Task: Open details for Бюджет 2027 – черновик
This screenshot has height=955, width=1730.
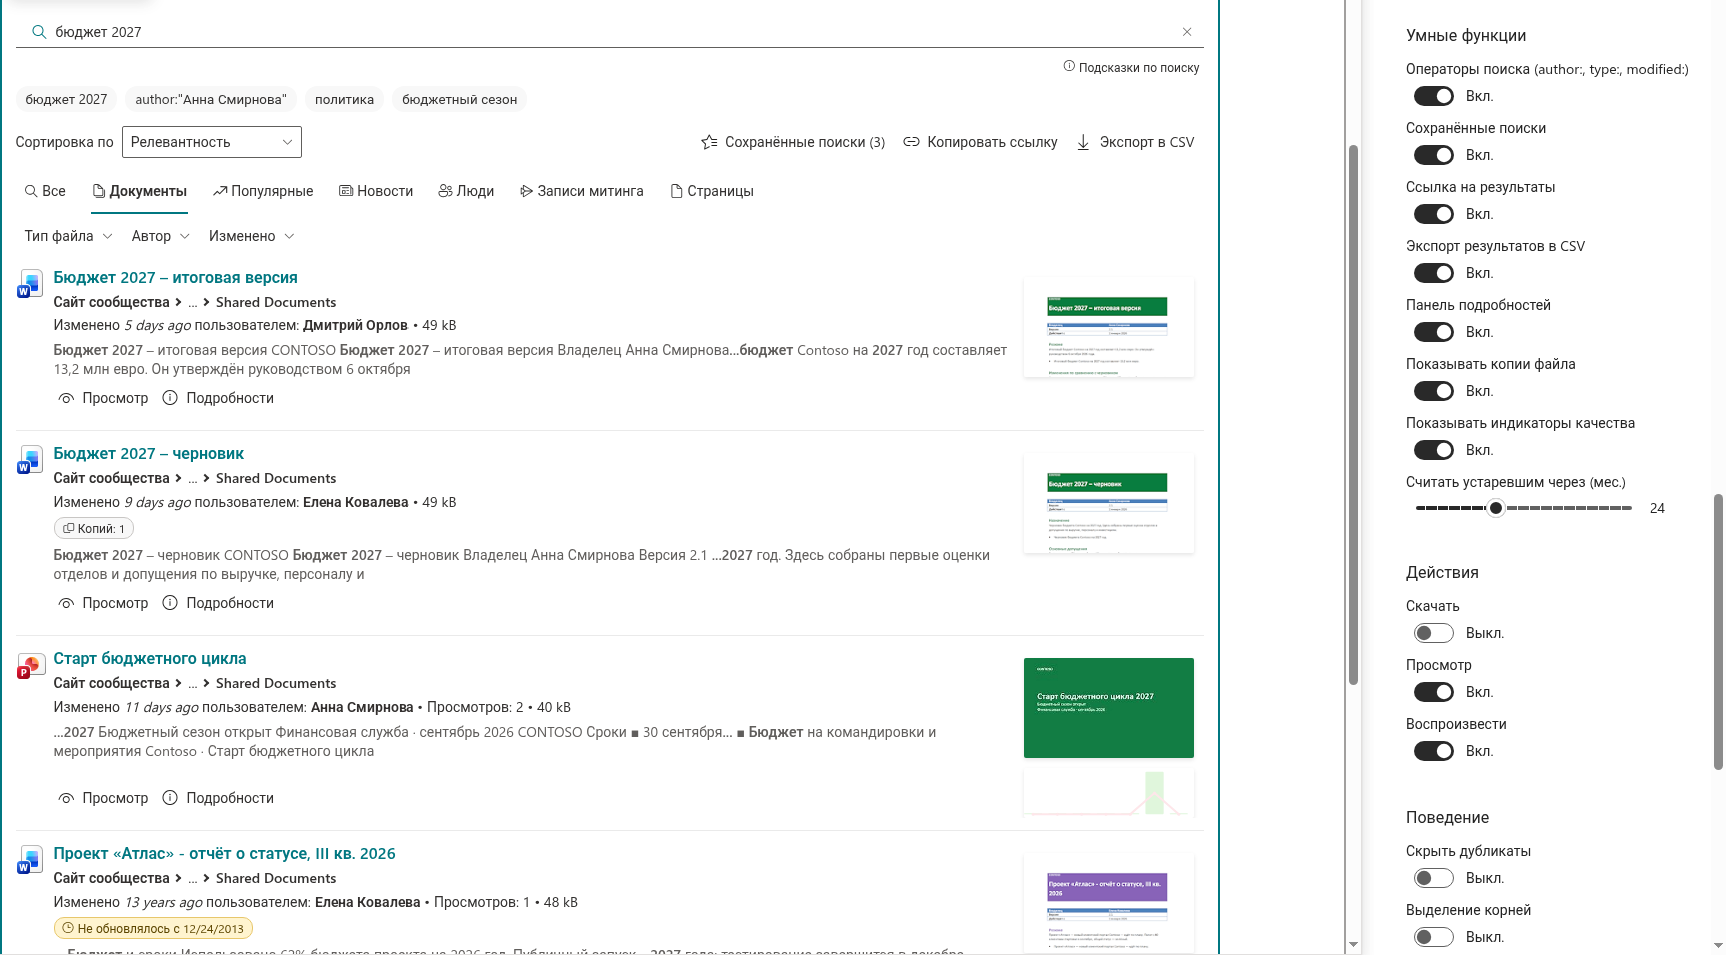Action: [218, 603]
